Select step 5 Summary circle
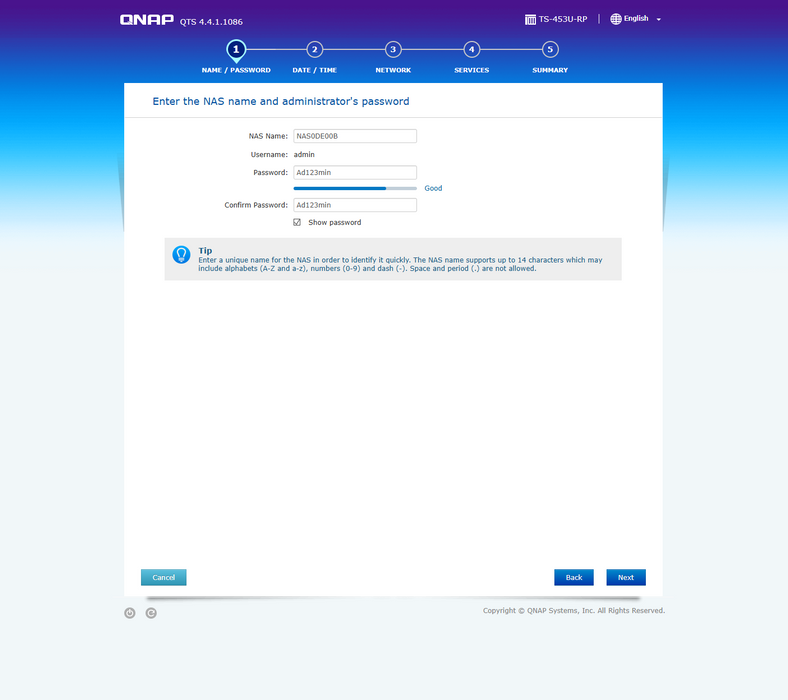 550,49
